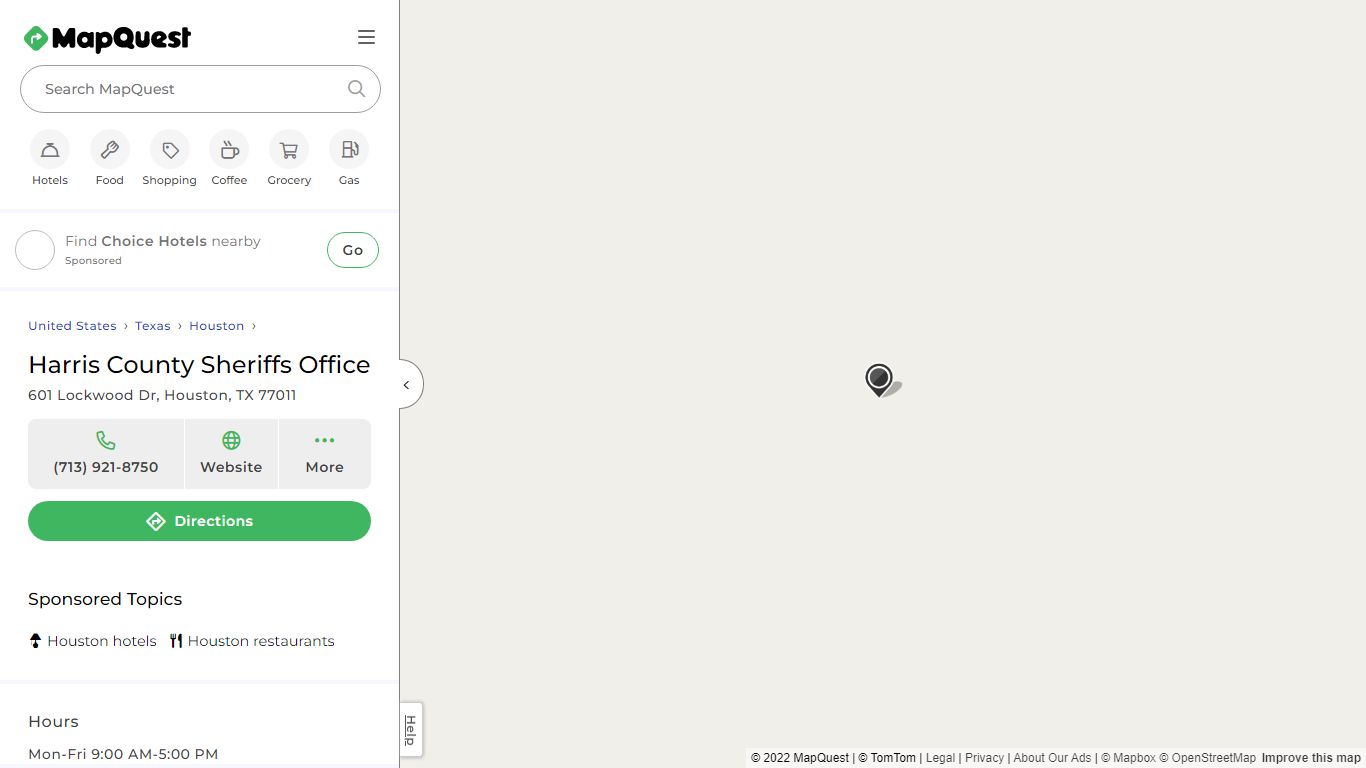Click the Harris County Sheriffs Office heading
The width and height of the screenshot is (1366, 768).
pos(199,364)
